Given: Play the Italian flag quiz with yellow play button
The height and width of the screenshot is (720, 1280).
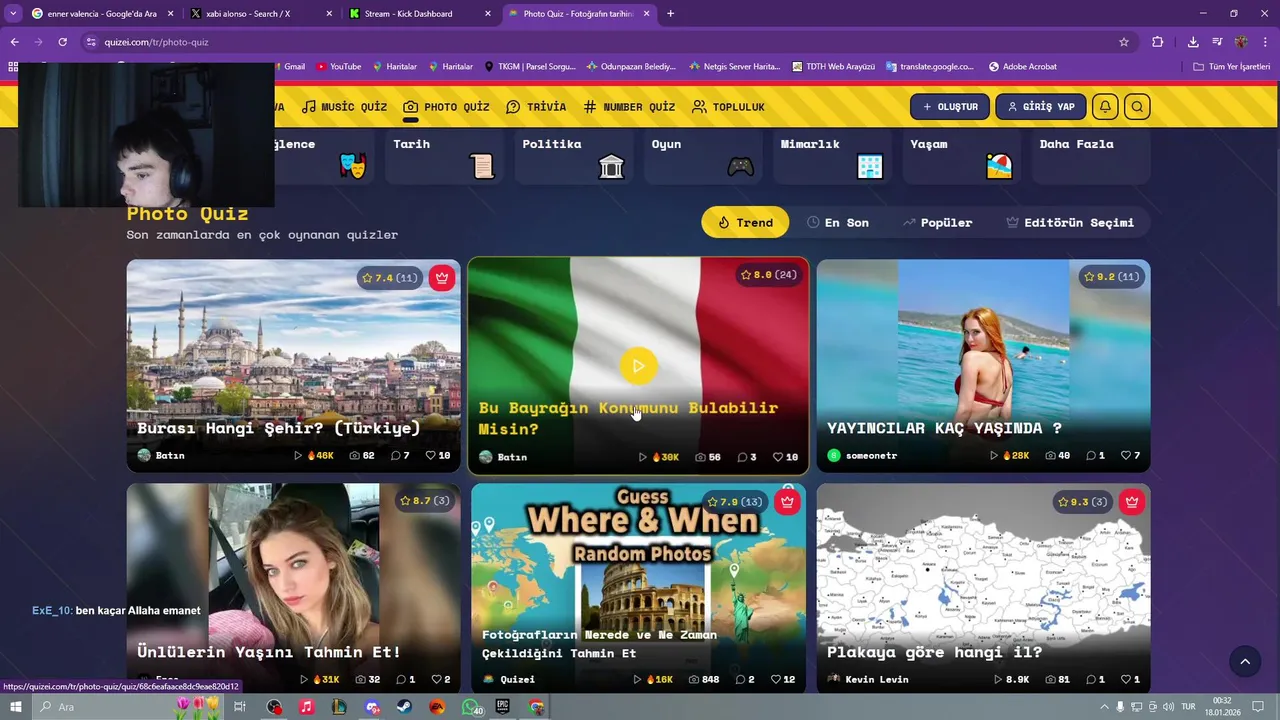Looking at the screenshot, I should point(638,366).
